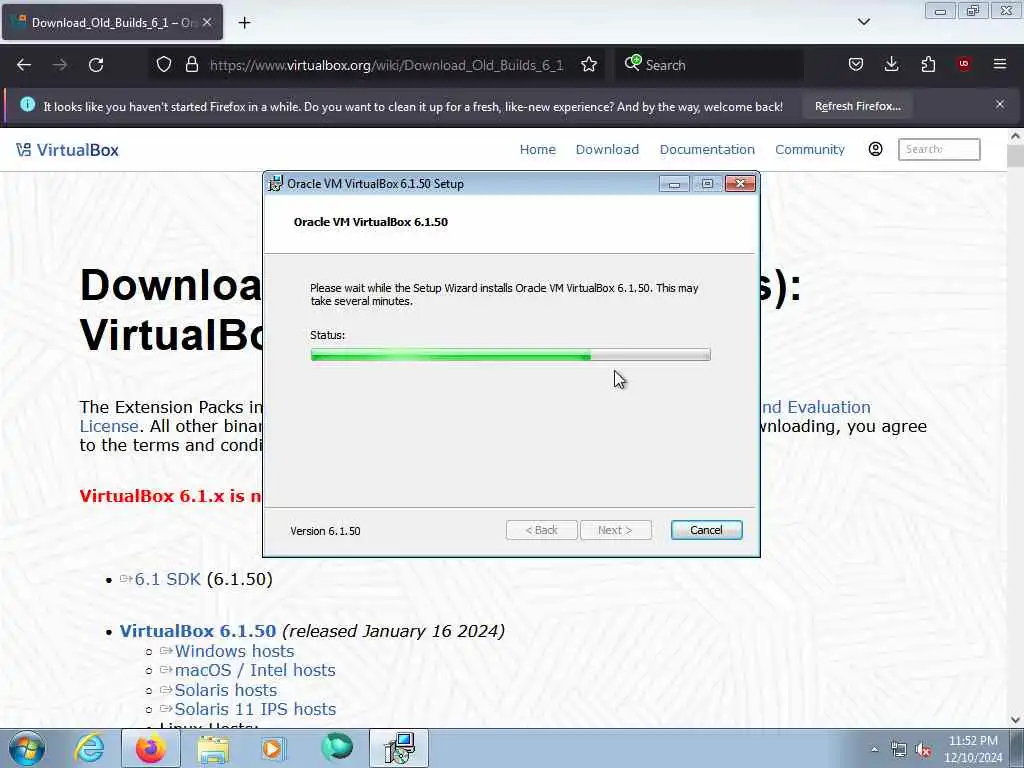The image size is (1024, 768).
Task: Bookmark this page with the star icon
Action: coord(588,64)
